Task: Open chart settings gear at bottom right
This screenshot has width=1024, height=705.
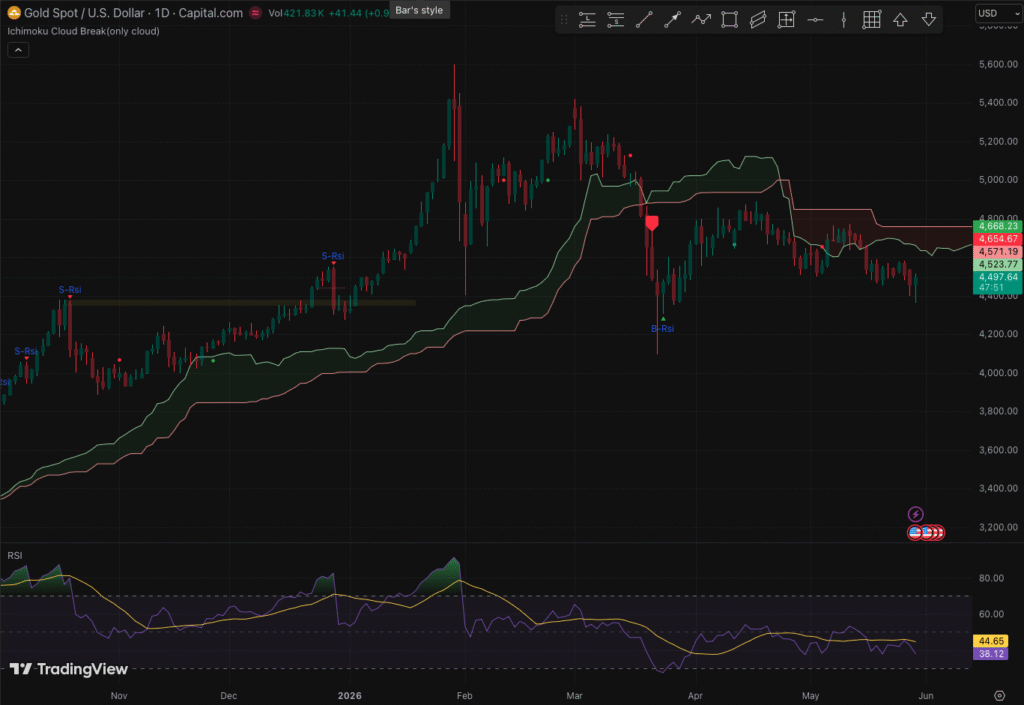Action: [999, 695]
